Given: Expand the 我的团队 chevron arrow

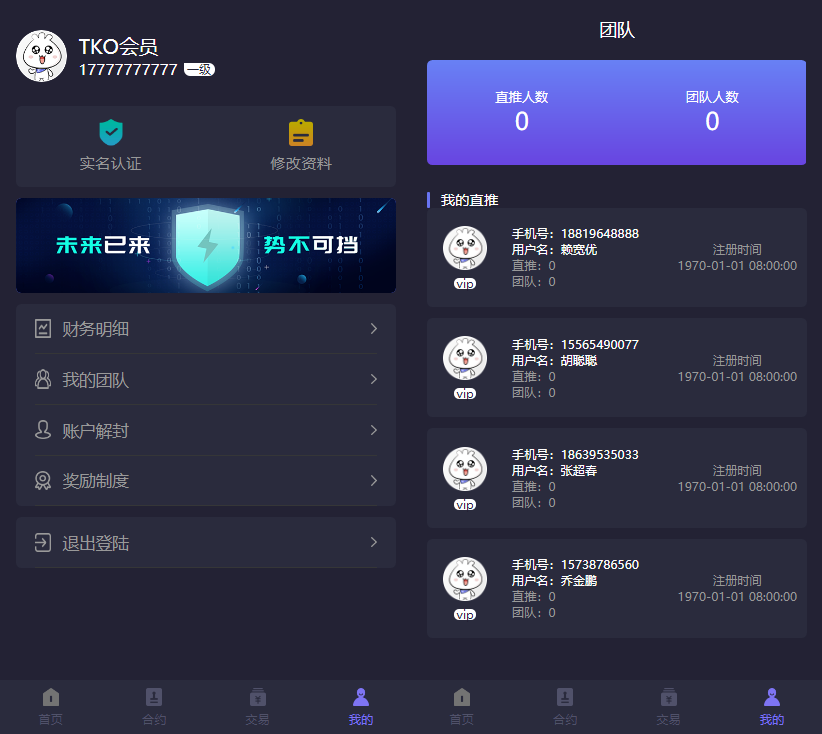Looking at the screenshot, I should 374,379.
